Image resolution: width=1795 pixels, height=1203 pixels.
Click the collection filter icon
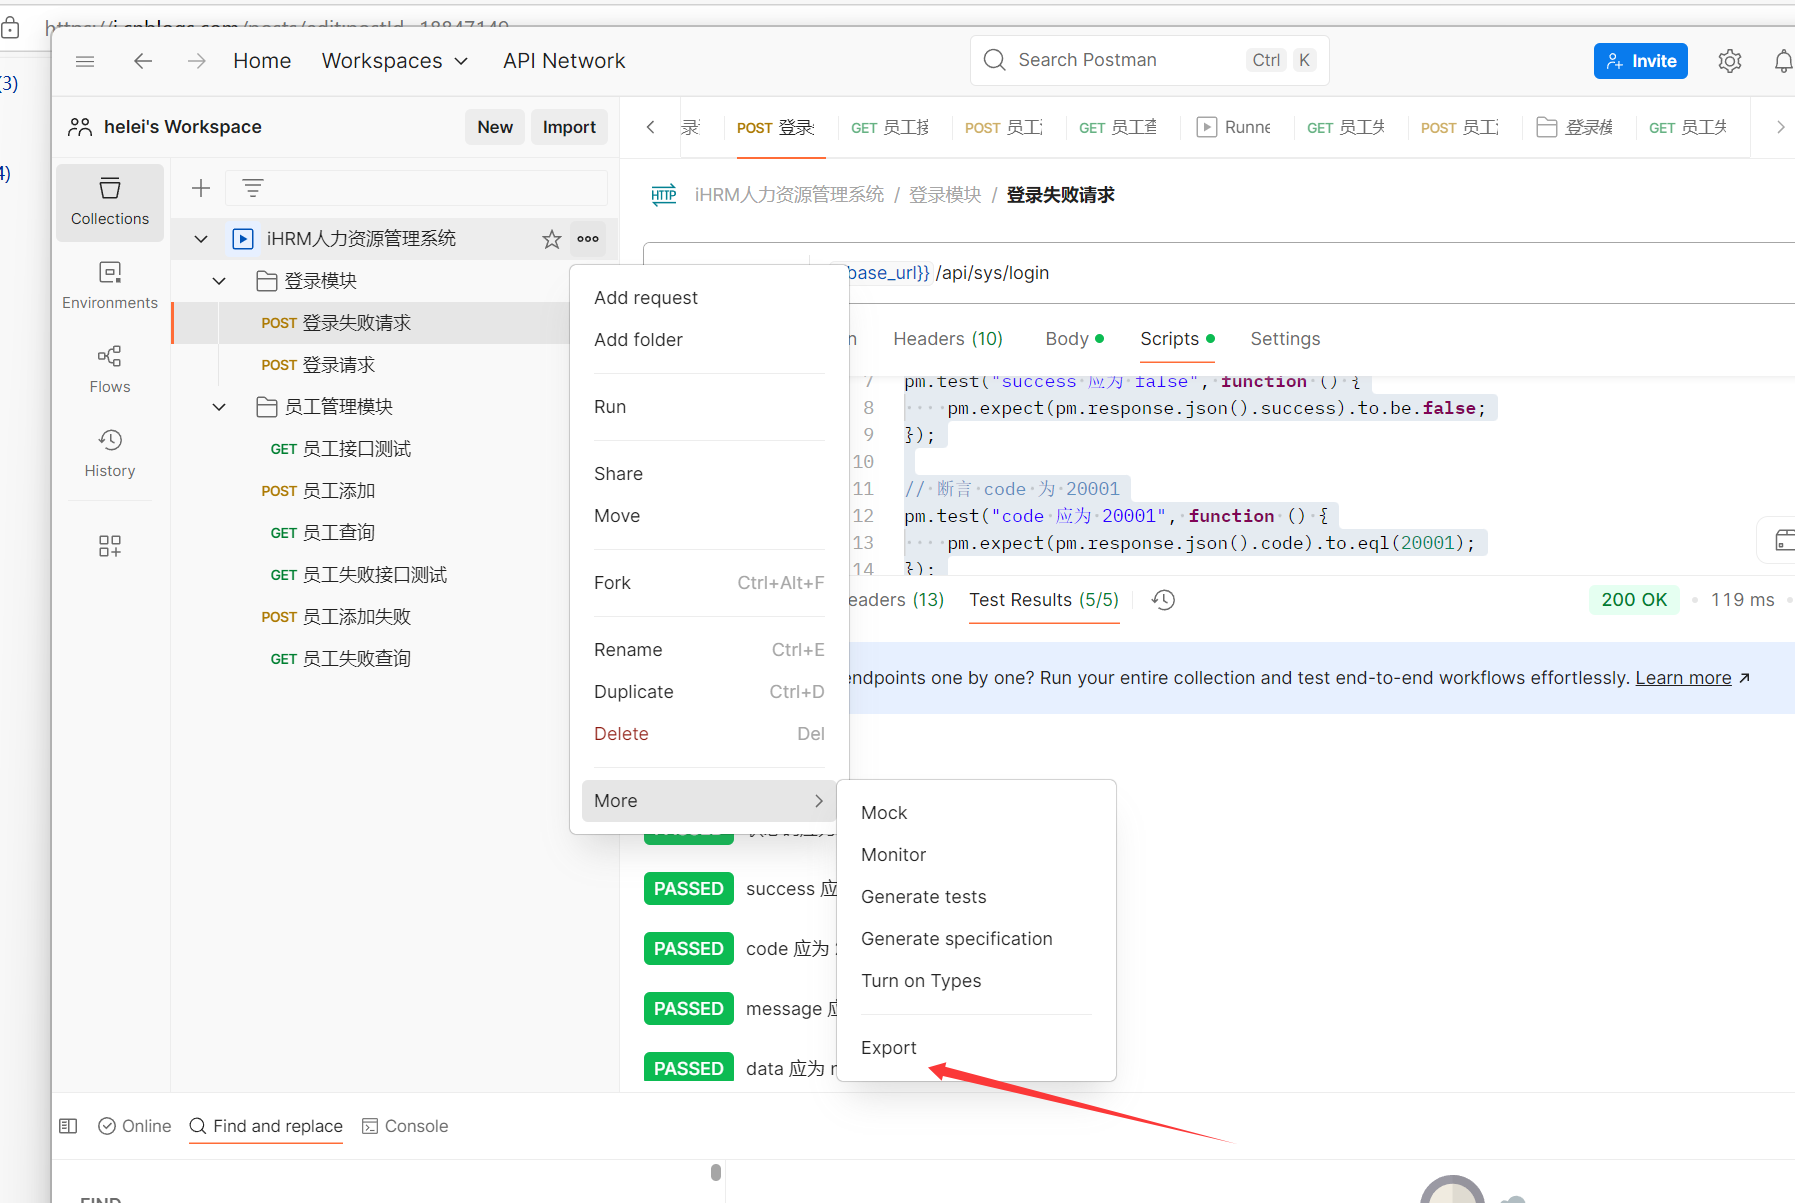click(x=253, y=188)
